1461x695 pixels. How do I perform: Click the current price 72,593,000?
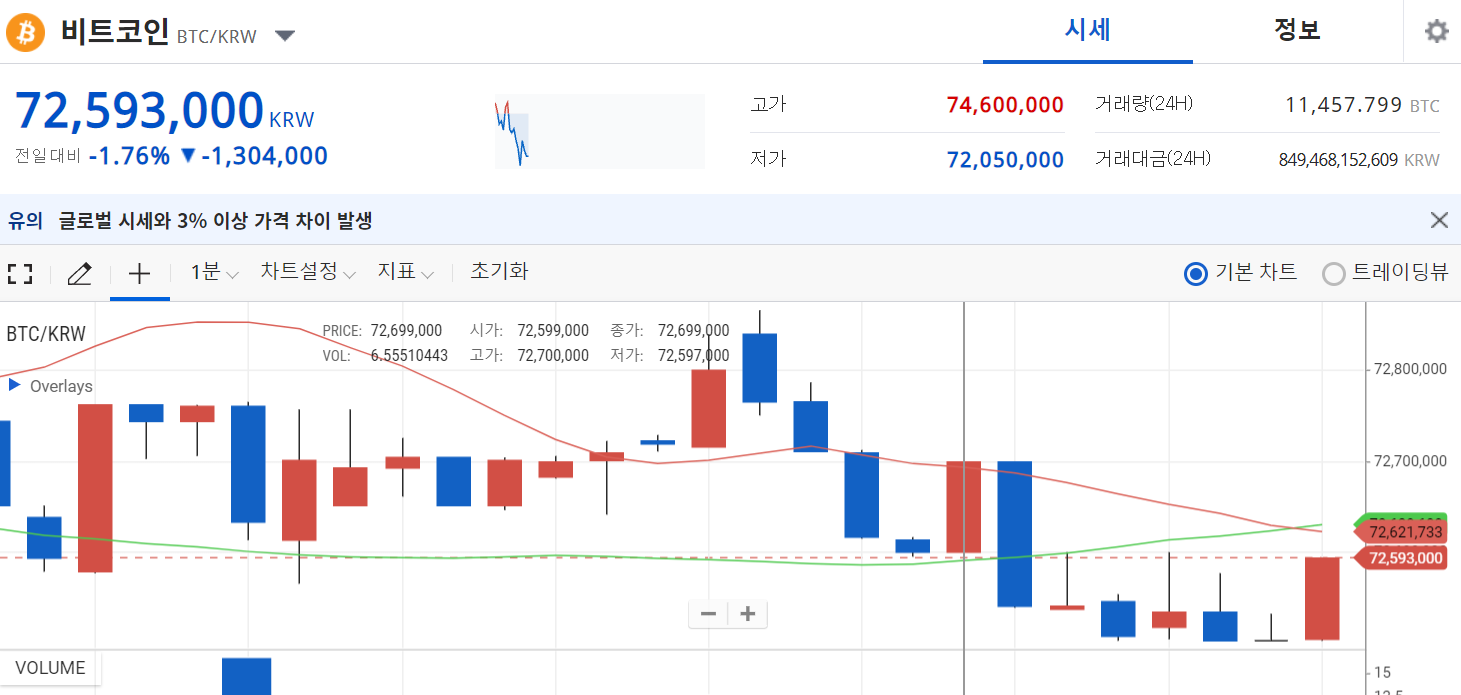point(139,111)
